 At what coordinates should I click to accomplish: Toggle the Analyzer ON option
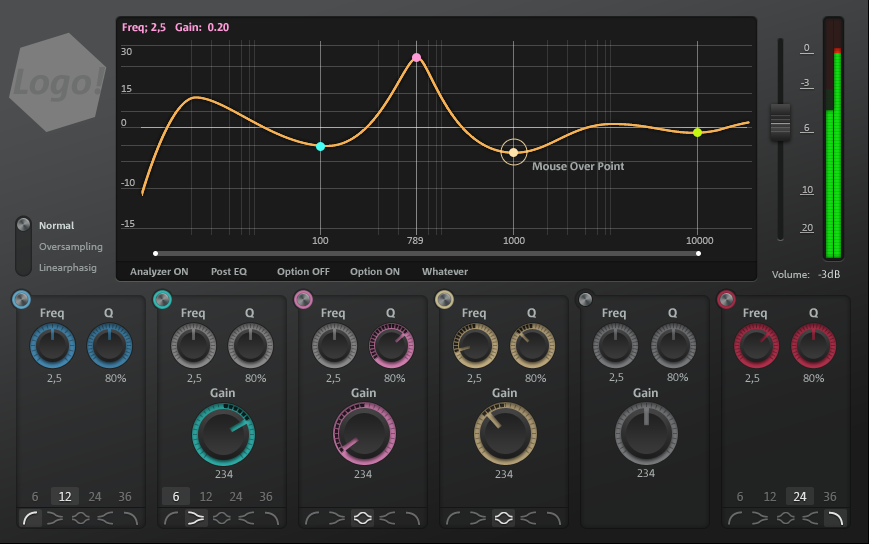click(159, 271)
